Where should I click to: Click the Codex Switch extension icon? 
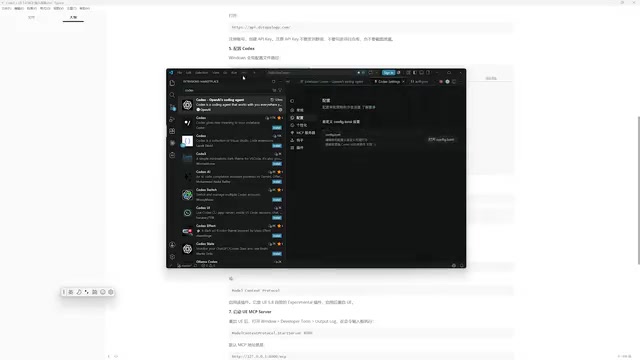coord(187,195)
